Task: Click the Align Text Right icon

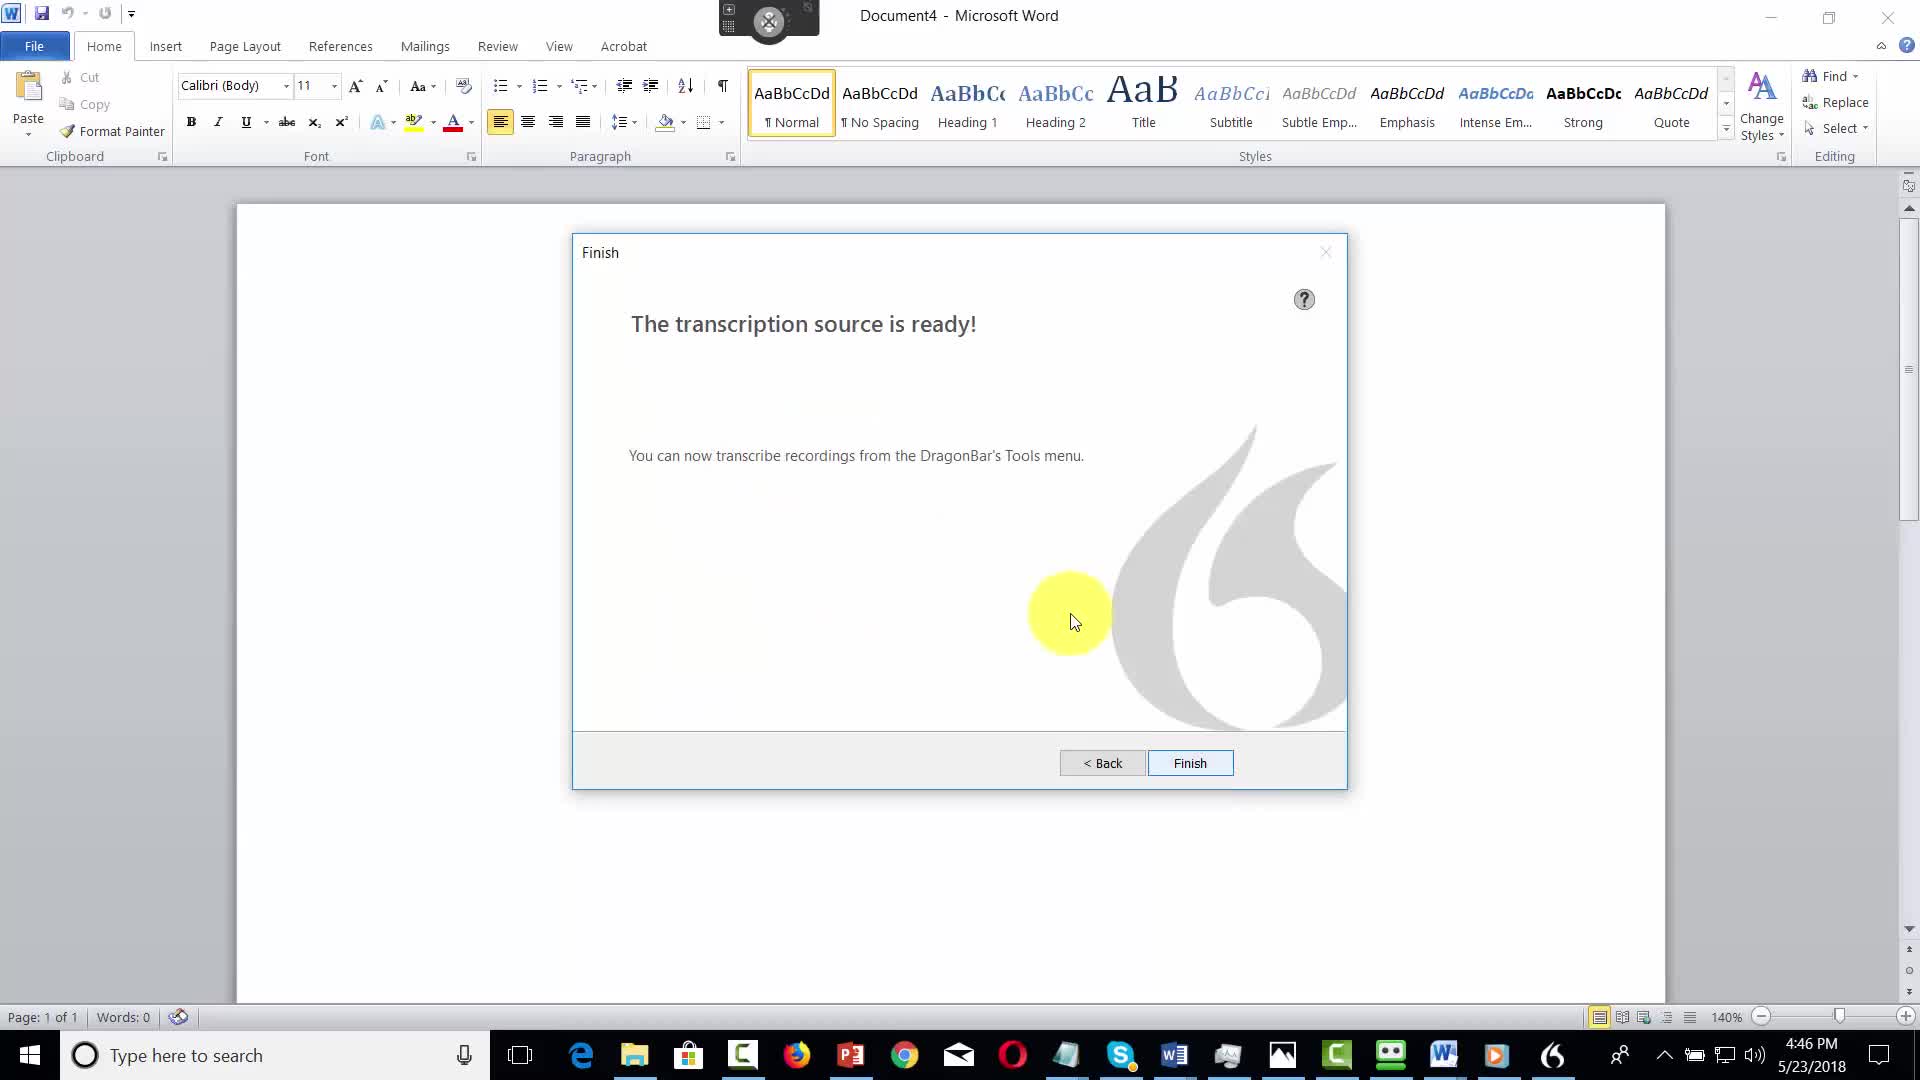Action: point(556,122)
